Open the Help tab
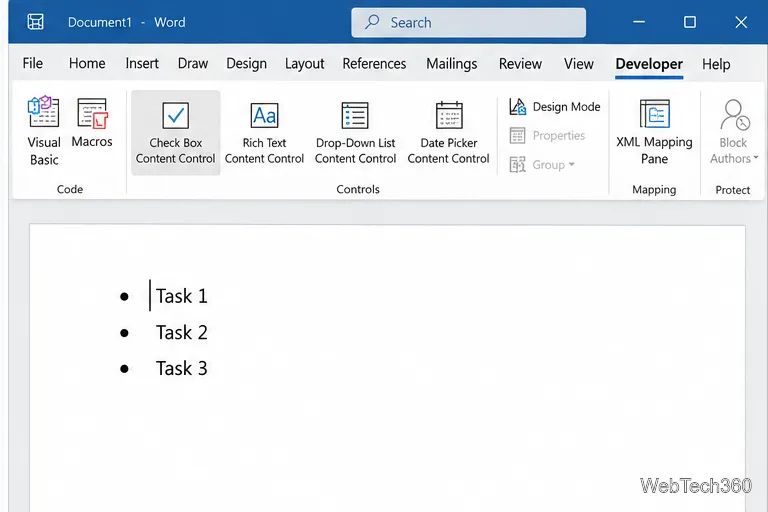 click(716, 64)
